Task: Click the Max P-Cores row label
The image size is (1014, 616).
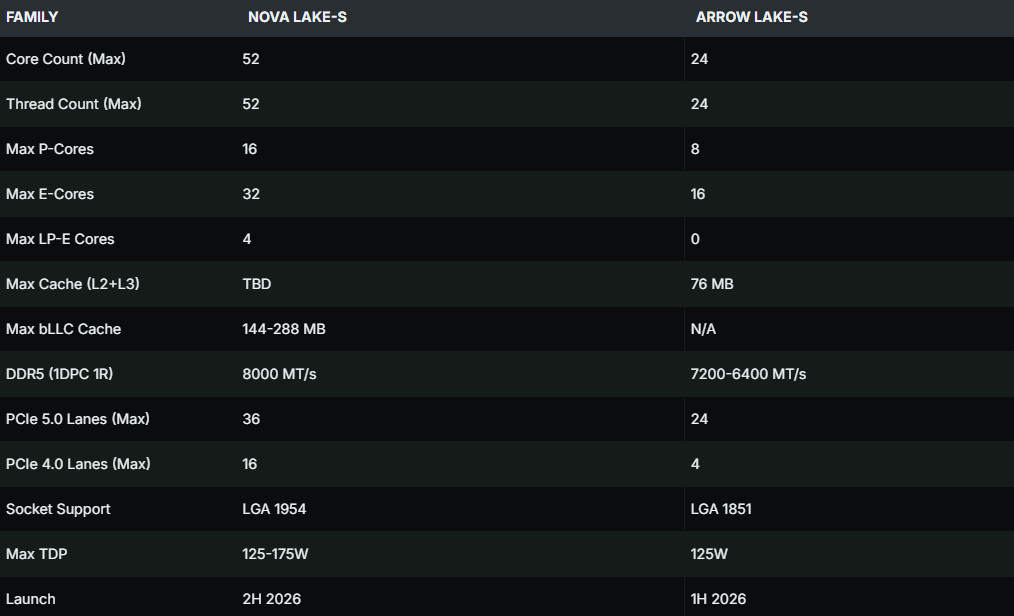Action: [x=50, y=149]
